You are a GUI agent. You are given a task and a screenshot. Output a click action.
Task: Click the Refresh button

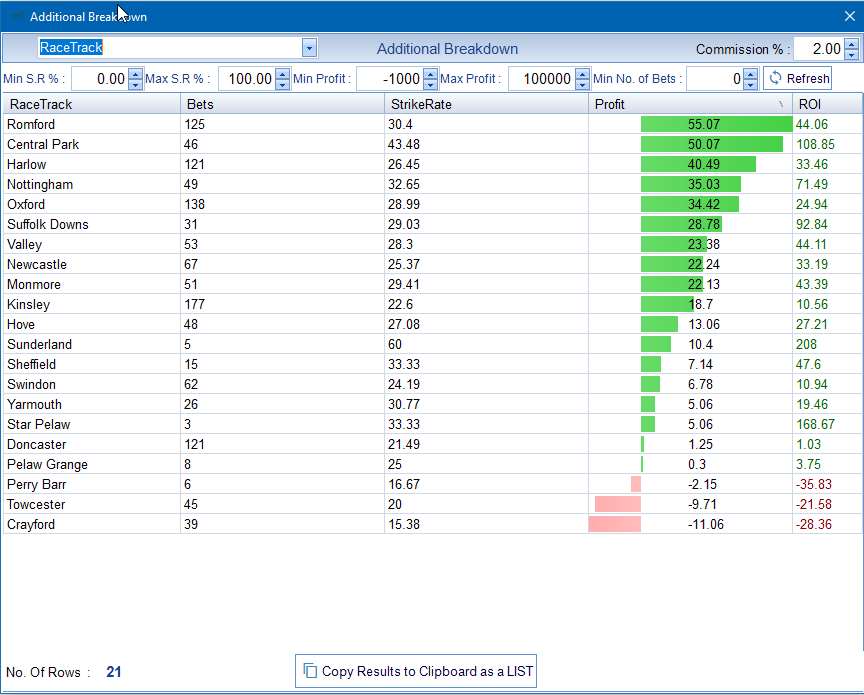pos(797,78)
